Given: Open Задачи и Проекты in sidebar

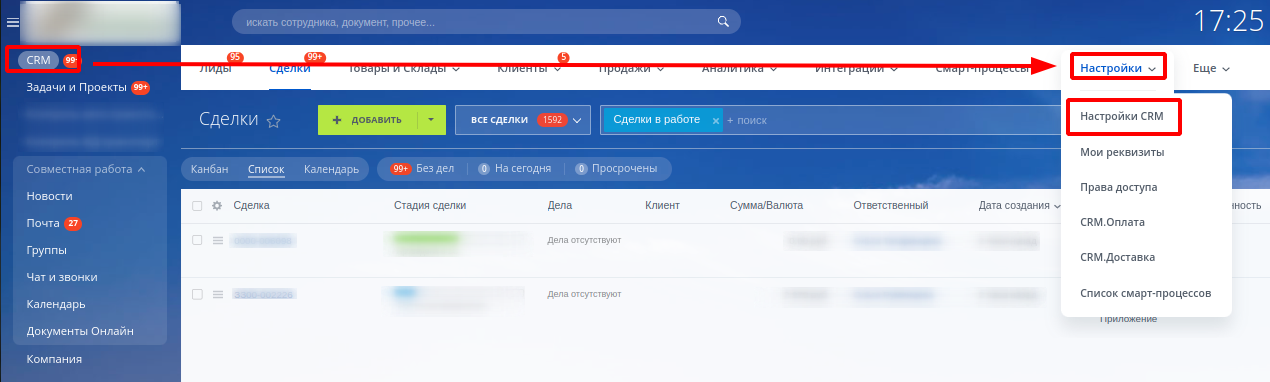Looking at the screenshot, I should pyautogui.click(x=77, y=87).
